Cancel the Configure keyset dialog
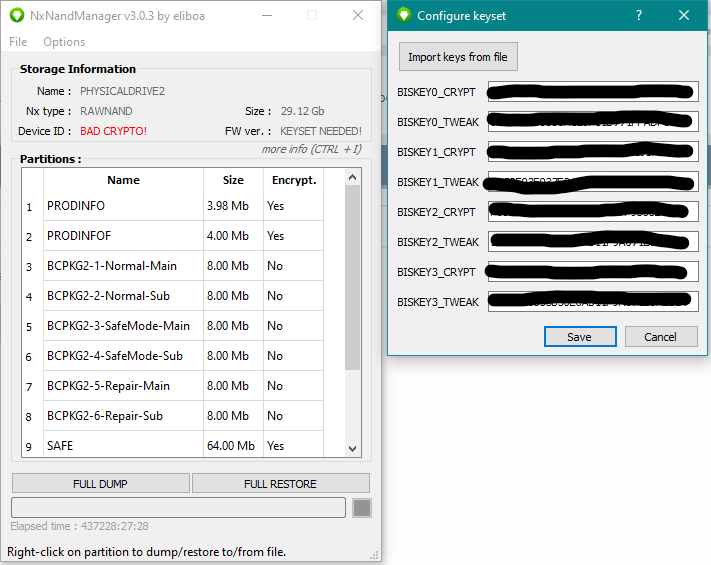The width and height of the screenshot is (711, 565). pyautogui.click(x=661, y=337)
